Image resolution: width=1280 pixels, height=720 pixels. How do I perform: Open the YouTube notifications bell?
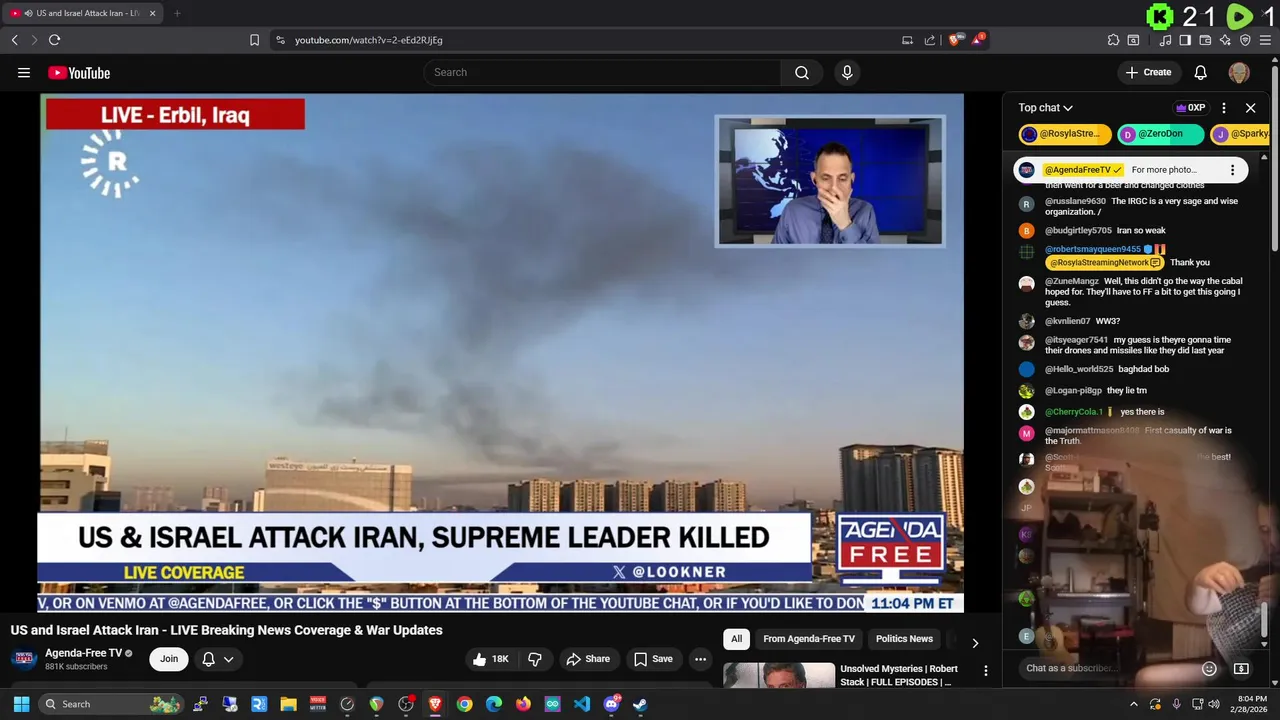[x=1201, y=72]
